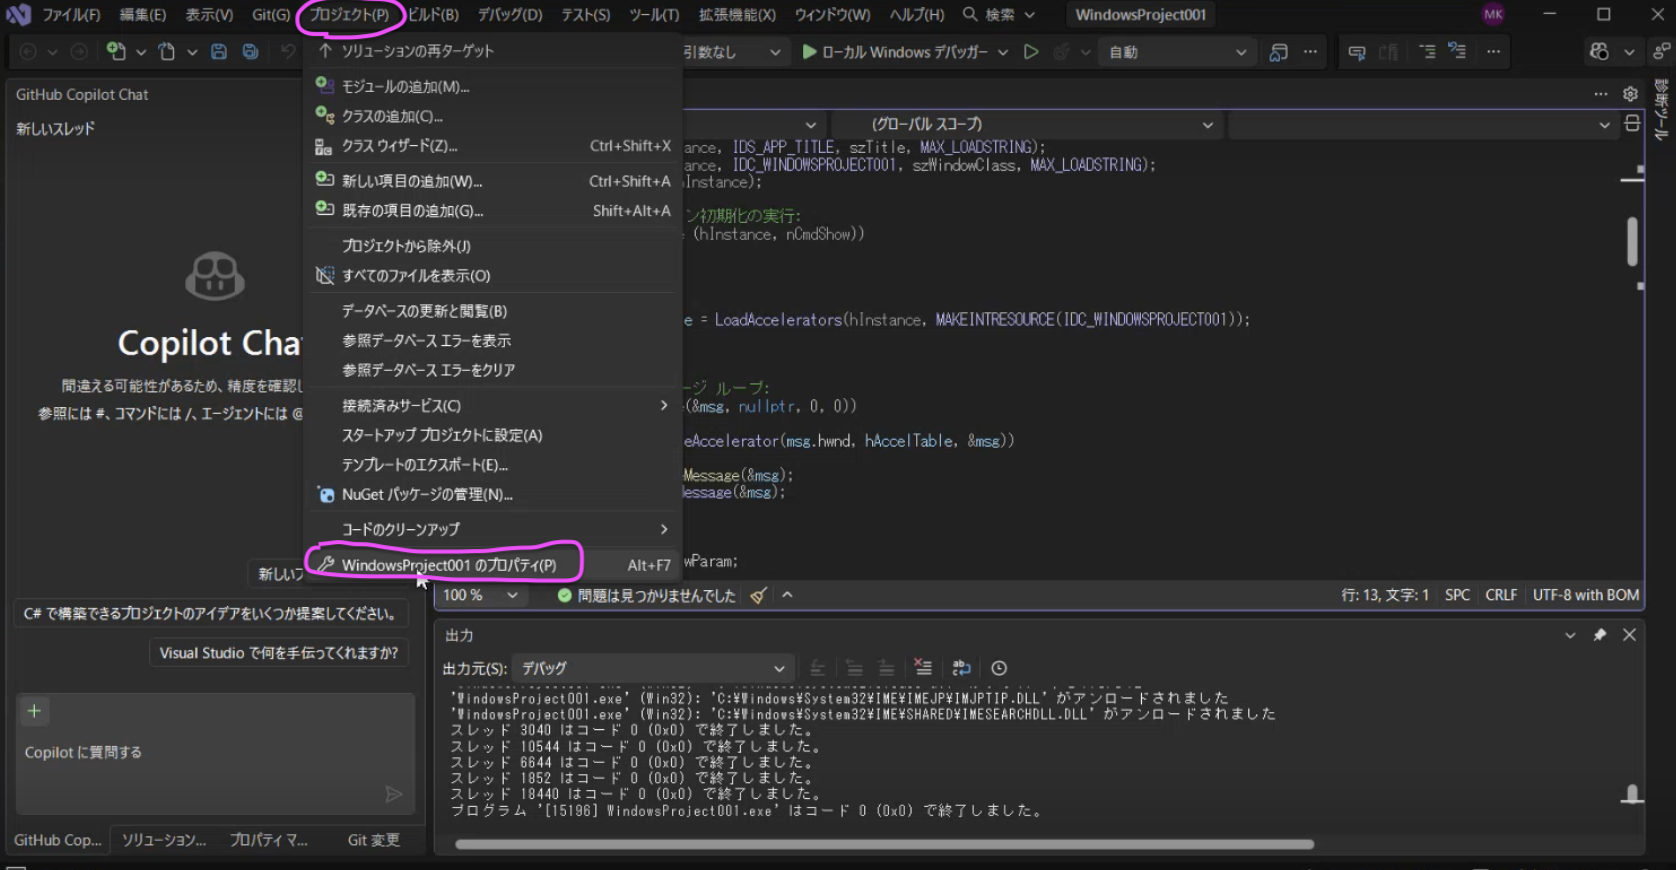Close the 出力 output panel
This screenshot has width=1676, height=870.
coord(1629,635)
